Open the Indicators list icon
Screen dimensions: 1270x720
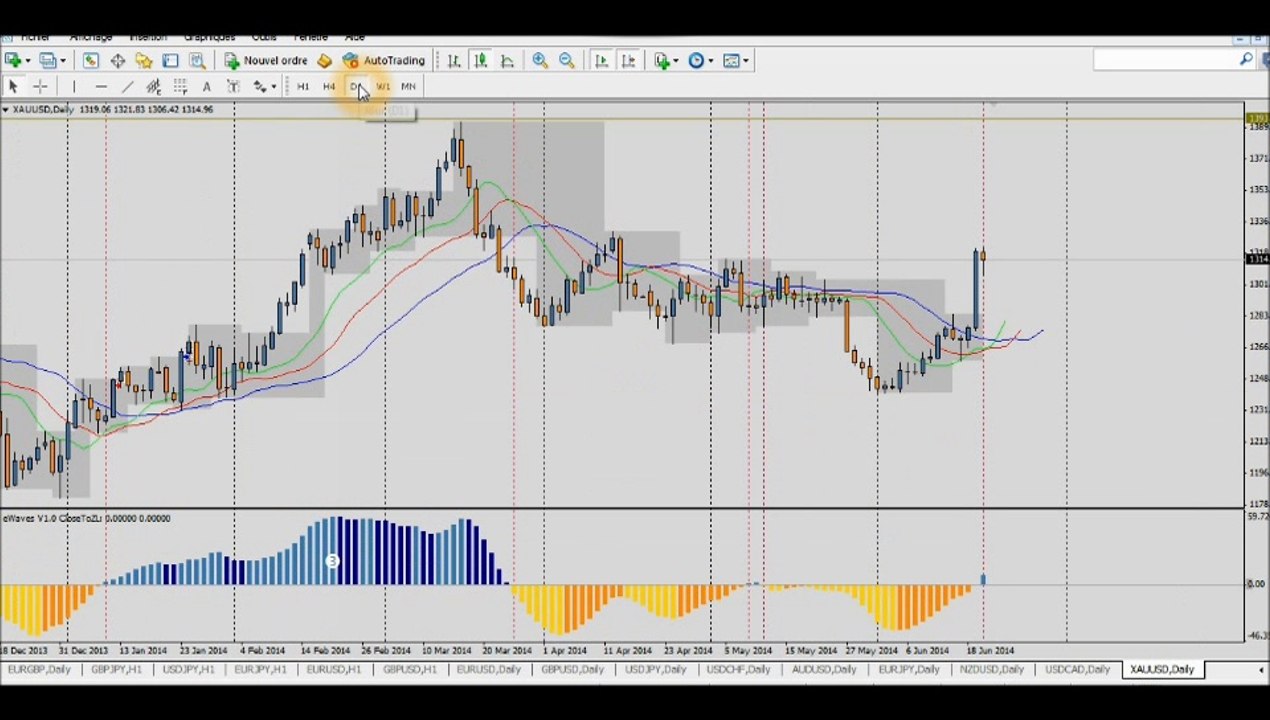(662, 61)
